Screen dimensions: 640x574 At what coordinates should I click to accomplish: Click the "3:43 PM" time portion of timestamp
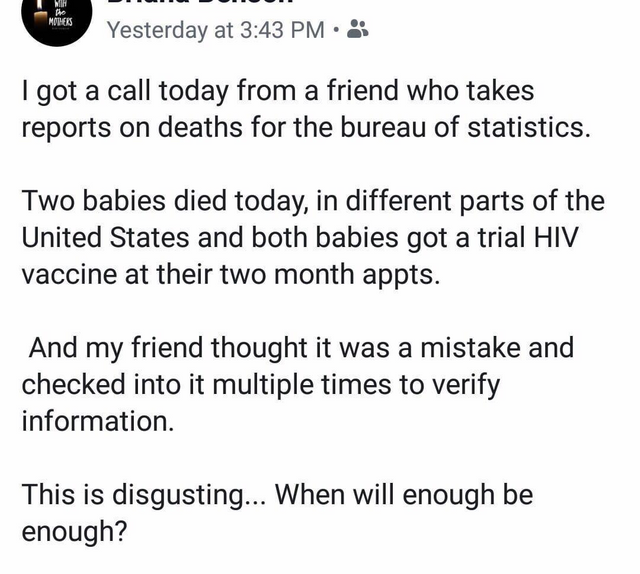[282, 30]
